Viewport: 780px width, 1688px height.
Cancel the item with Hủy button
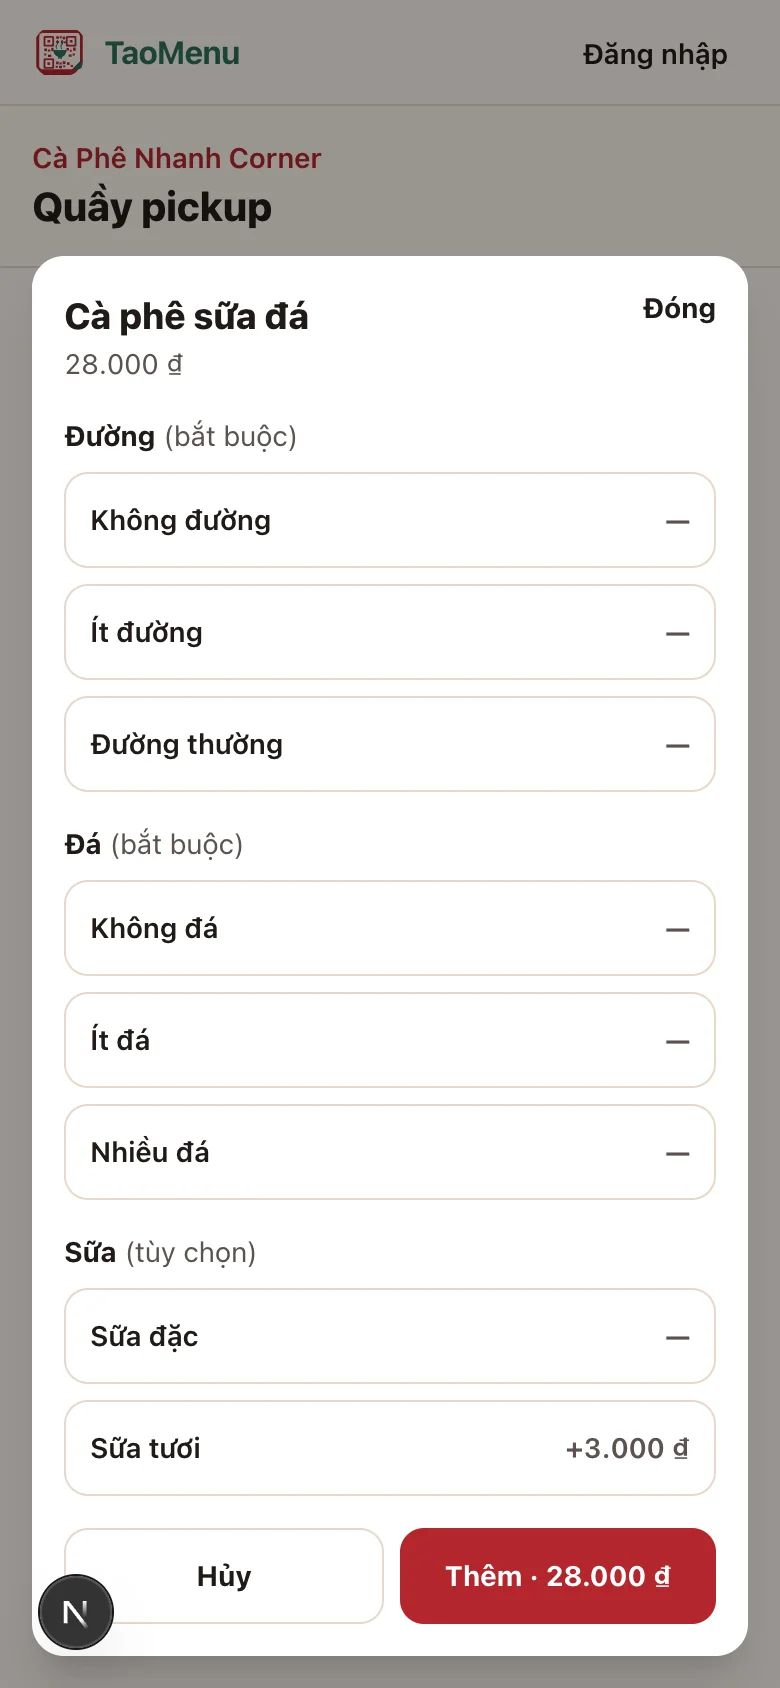[224, 1576]
